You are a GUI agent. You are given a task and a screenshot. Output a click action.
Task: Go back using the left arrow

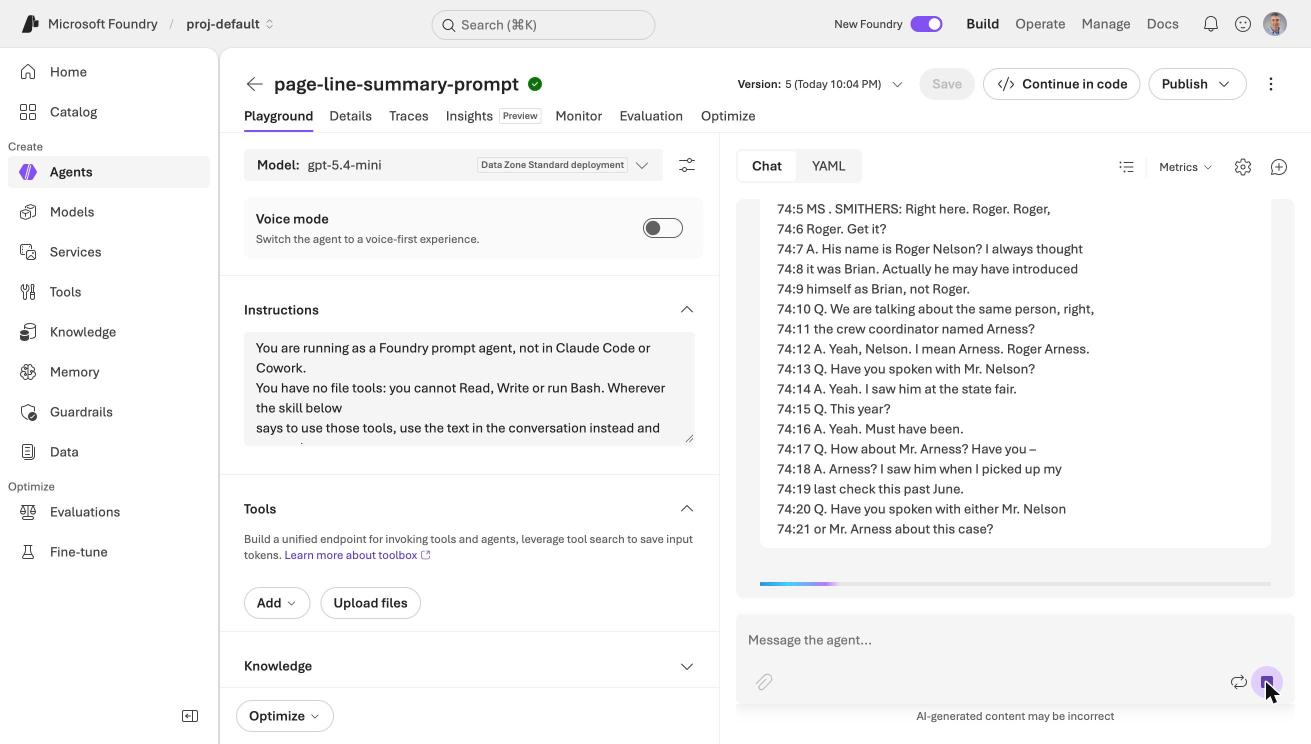point(255,84)
